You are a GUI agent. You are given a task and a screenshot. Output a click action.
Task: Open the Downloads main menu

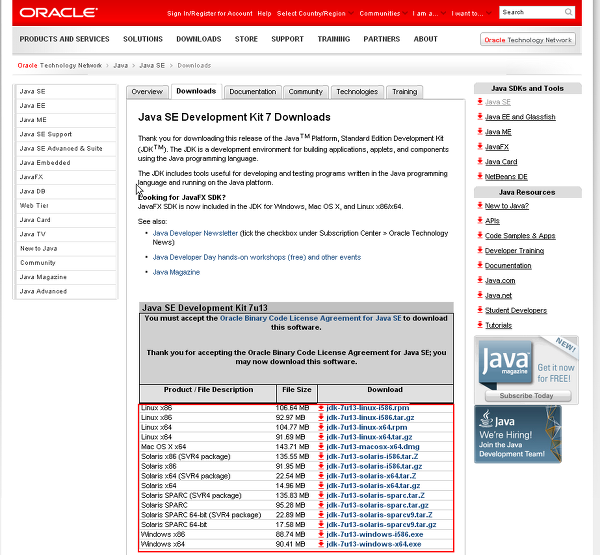199,39
